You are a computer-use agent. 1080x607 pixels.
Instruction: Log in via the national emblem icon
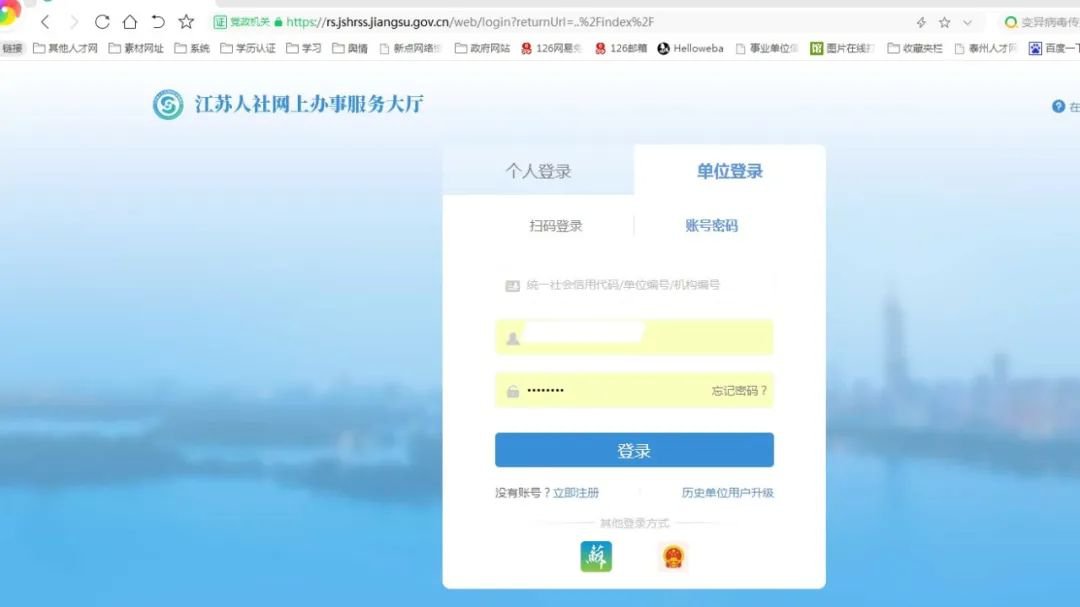(673, 556)
